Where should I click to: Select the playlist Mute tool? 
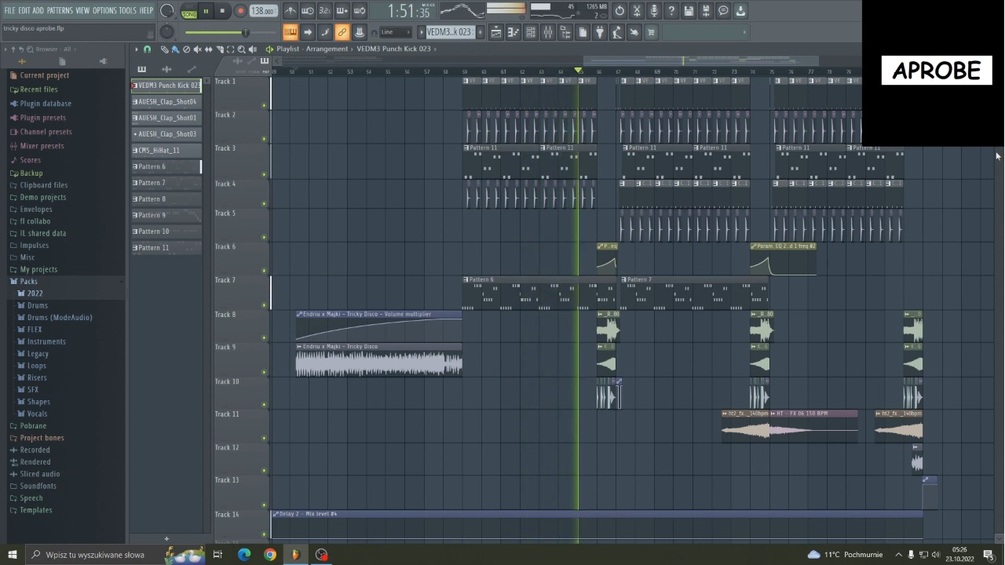[197, 49]
